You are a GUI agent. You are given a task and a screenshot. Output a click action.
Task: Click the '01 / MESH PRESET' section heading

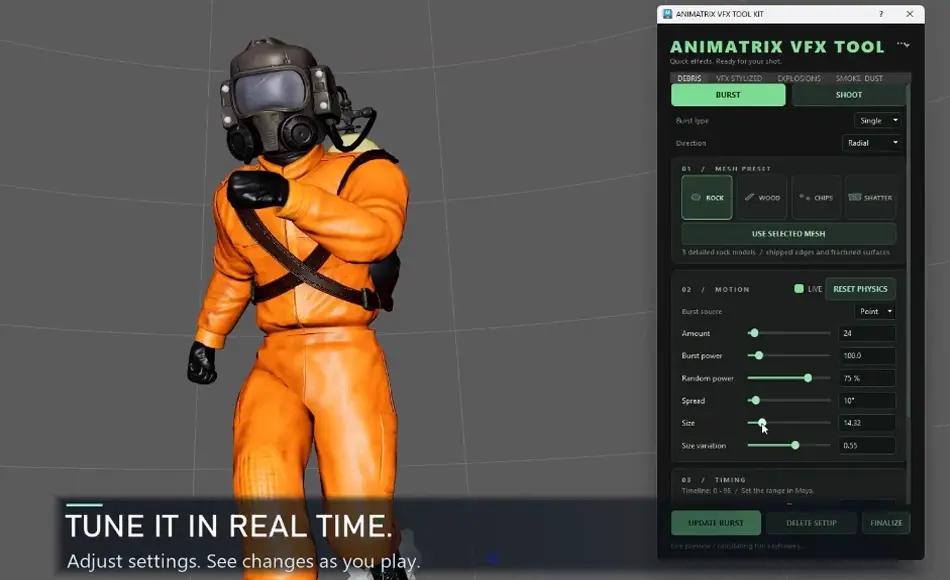[726, 168]
